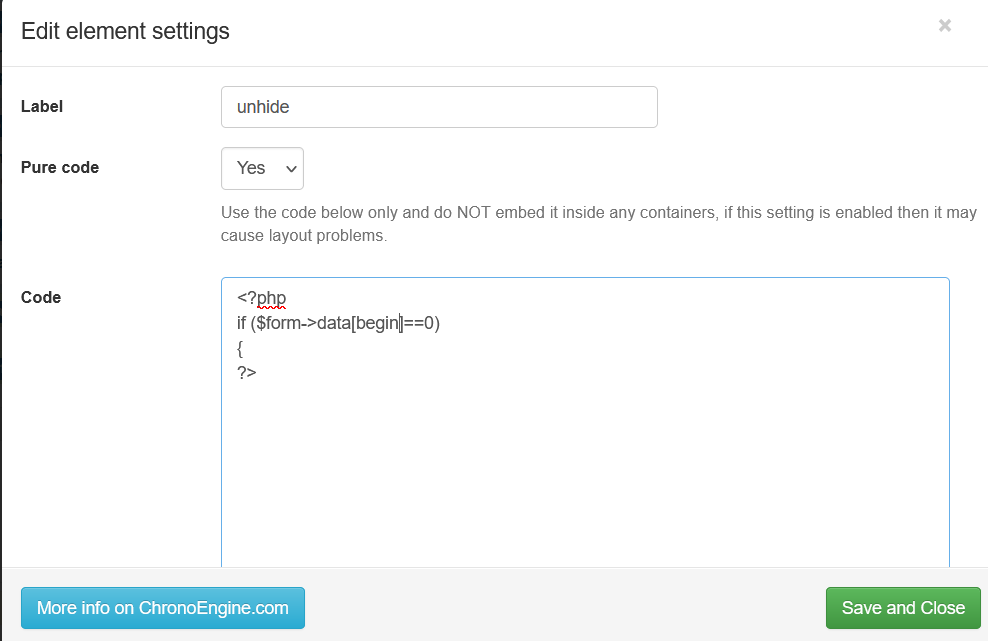Click the Label input containing "unhide"

coord(438,107)
